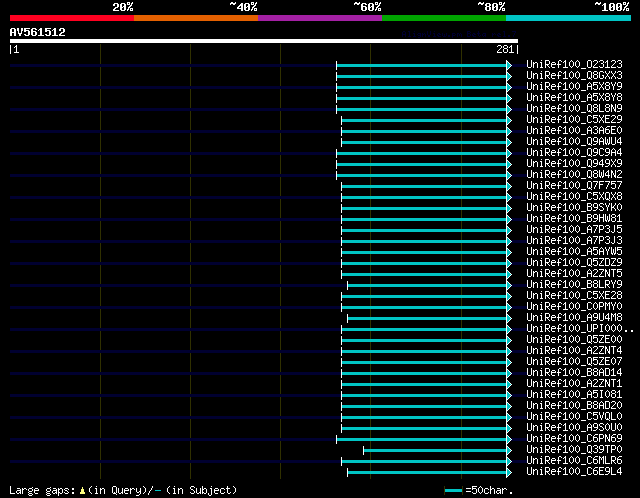Click UniRef100_Q9C9A4 label
The image size is (640, 498).
pyautogui.click(x=574, y=153)
